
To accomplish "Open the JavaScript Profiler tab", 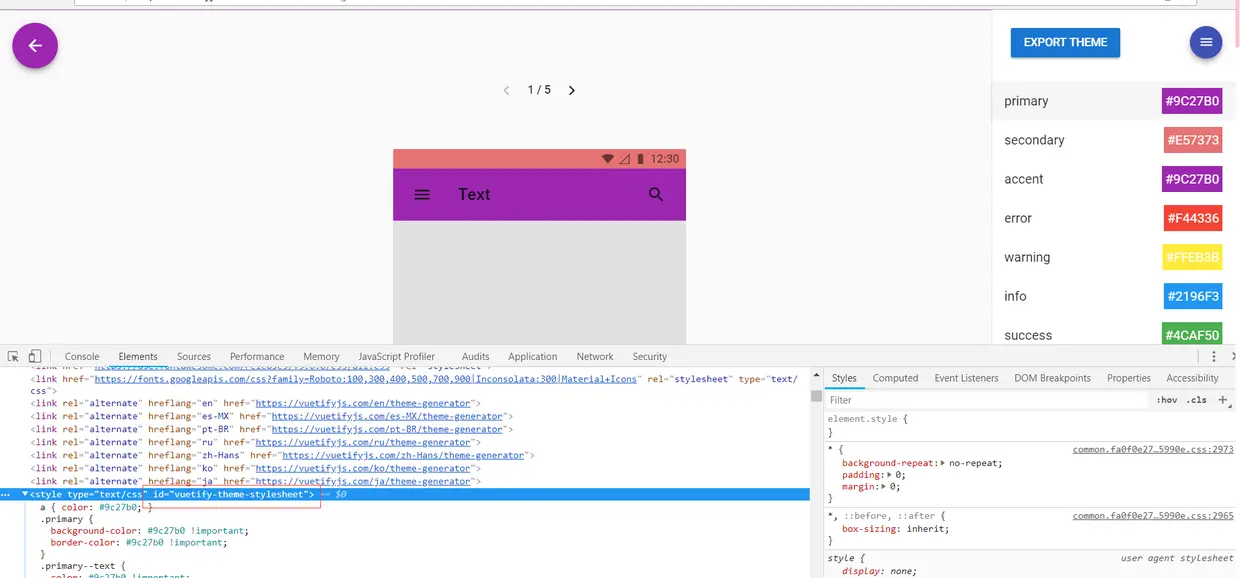I will [x=397, y=356].
